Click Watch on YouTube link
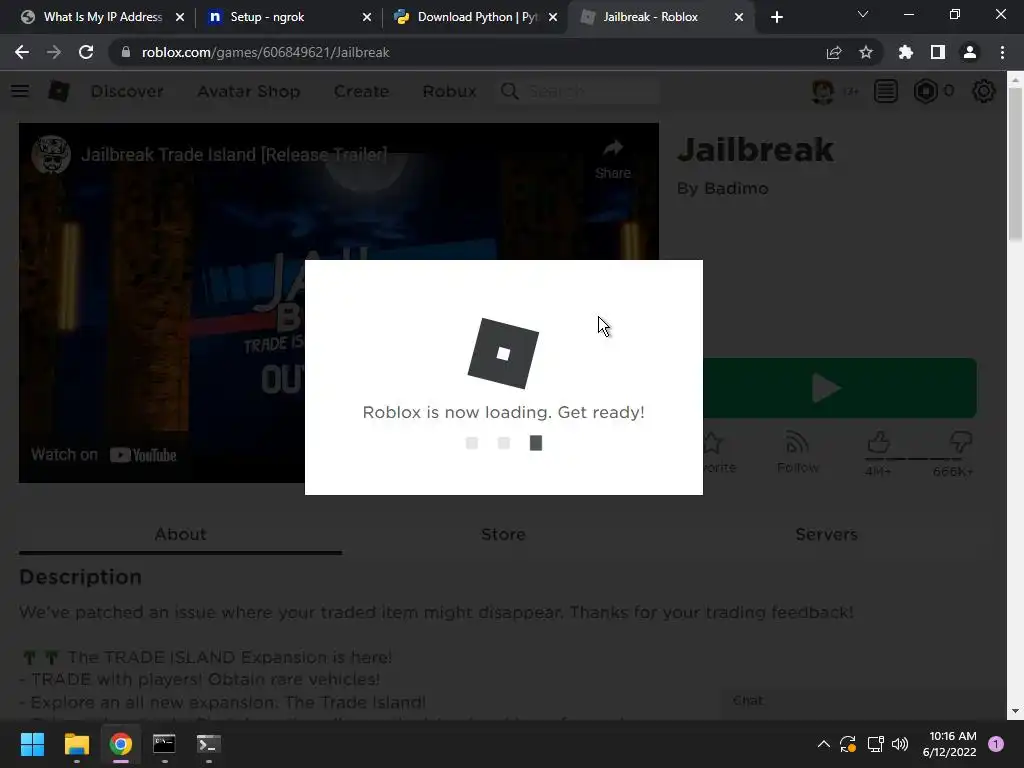 (104, 455)
